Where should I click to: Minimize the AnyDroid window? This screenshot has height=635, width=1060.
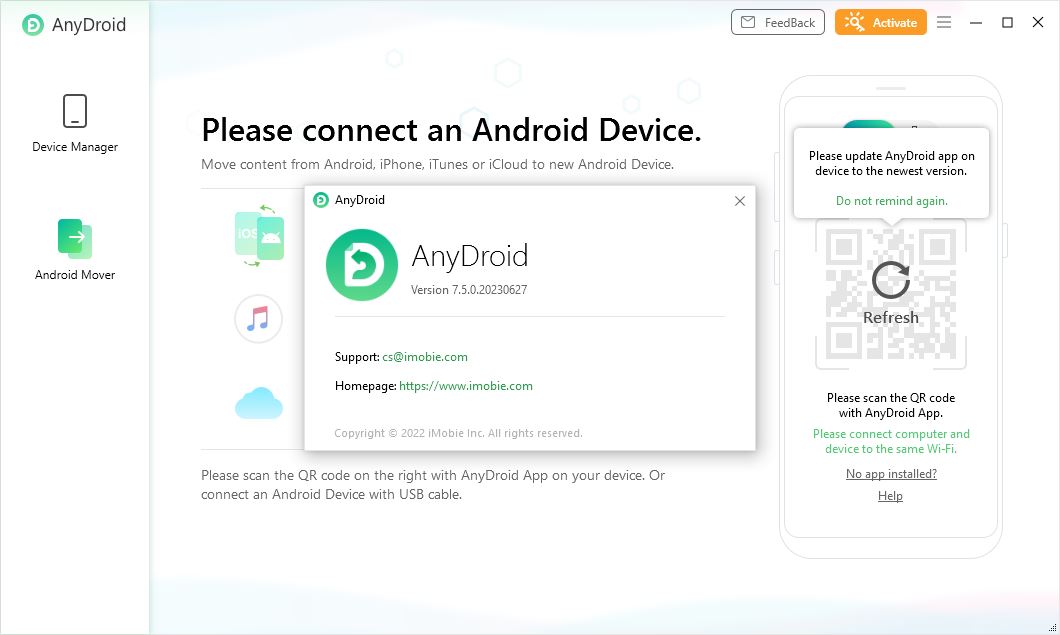tap(975, 22)
